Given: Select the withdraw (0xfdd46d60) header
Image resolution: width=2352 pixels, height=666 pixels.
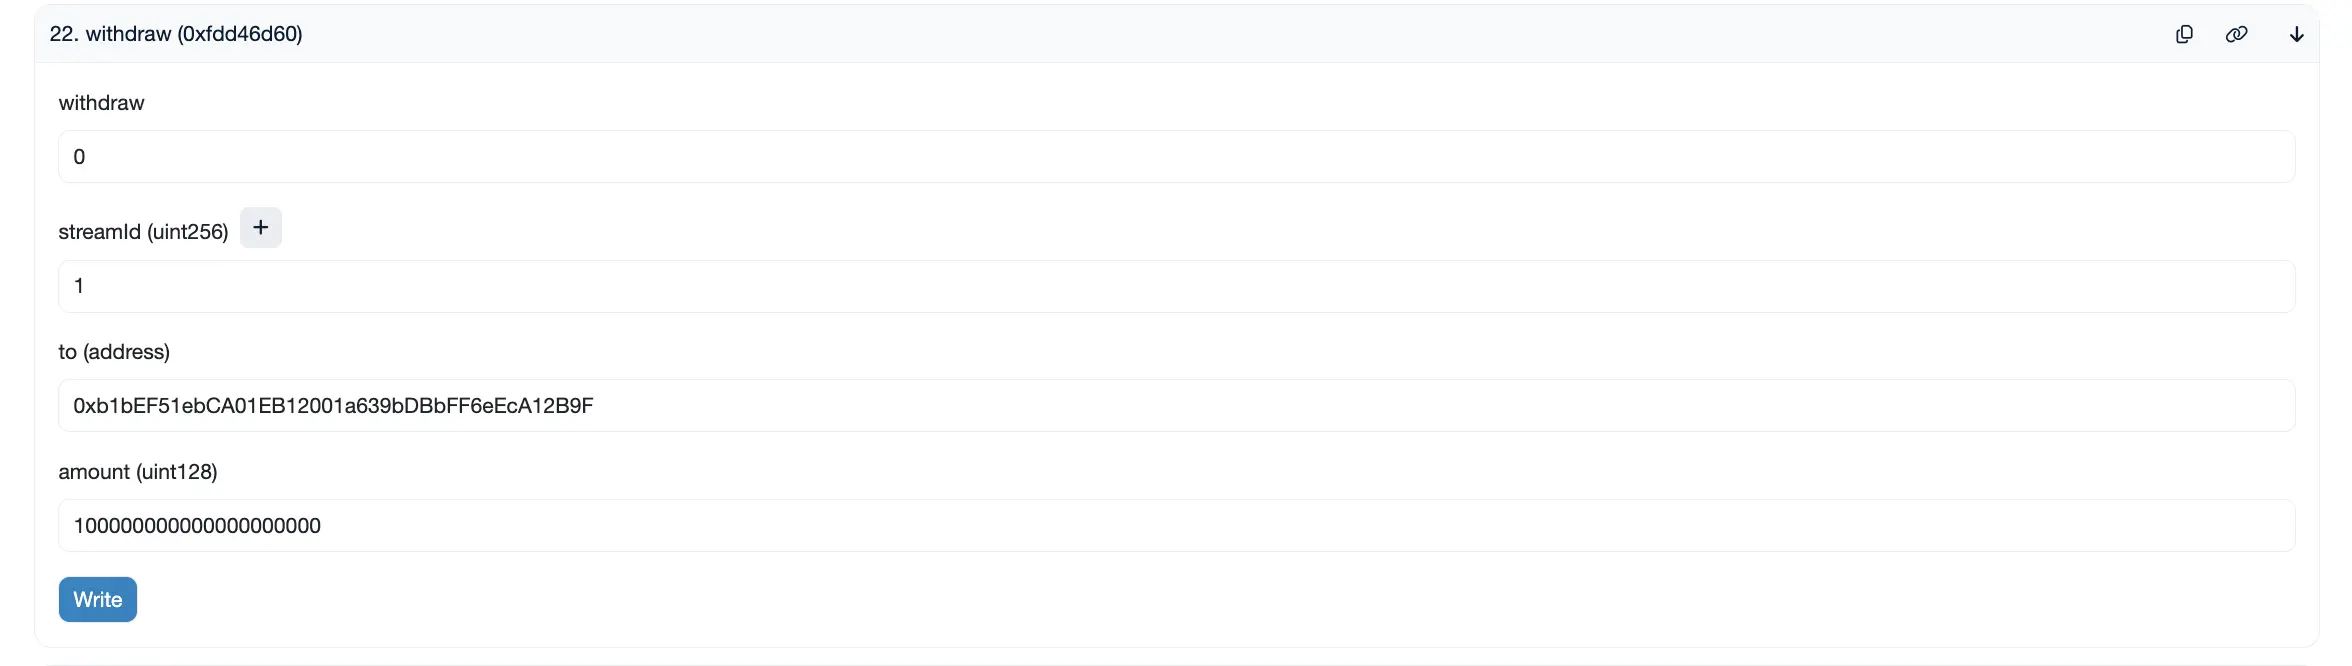Looking at the screenshot, I should coord(176,33).
